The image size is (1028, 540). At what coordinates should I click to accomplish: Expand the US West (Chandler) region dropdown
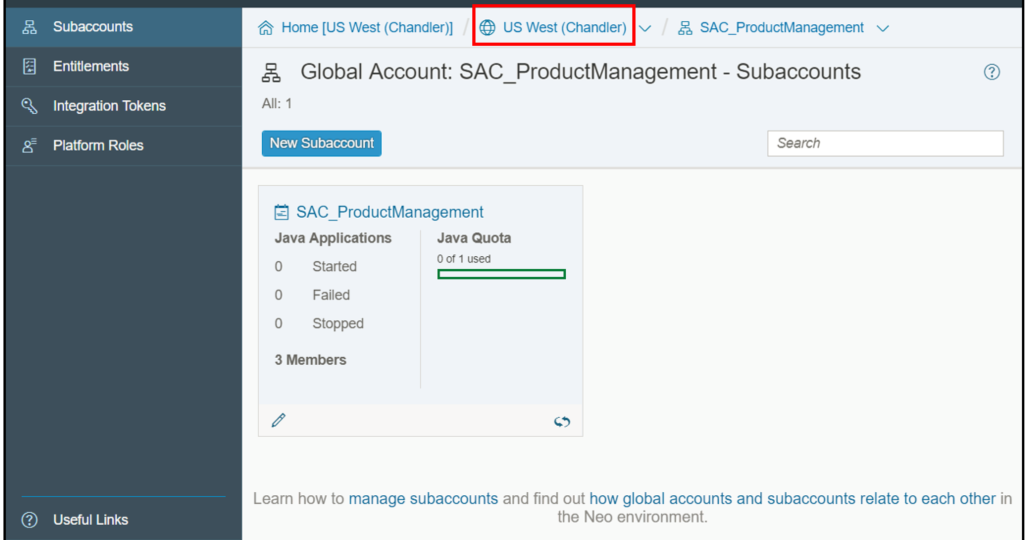[645, 28]
